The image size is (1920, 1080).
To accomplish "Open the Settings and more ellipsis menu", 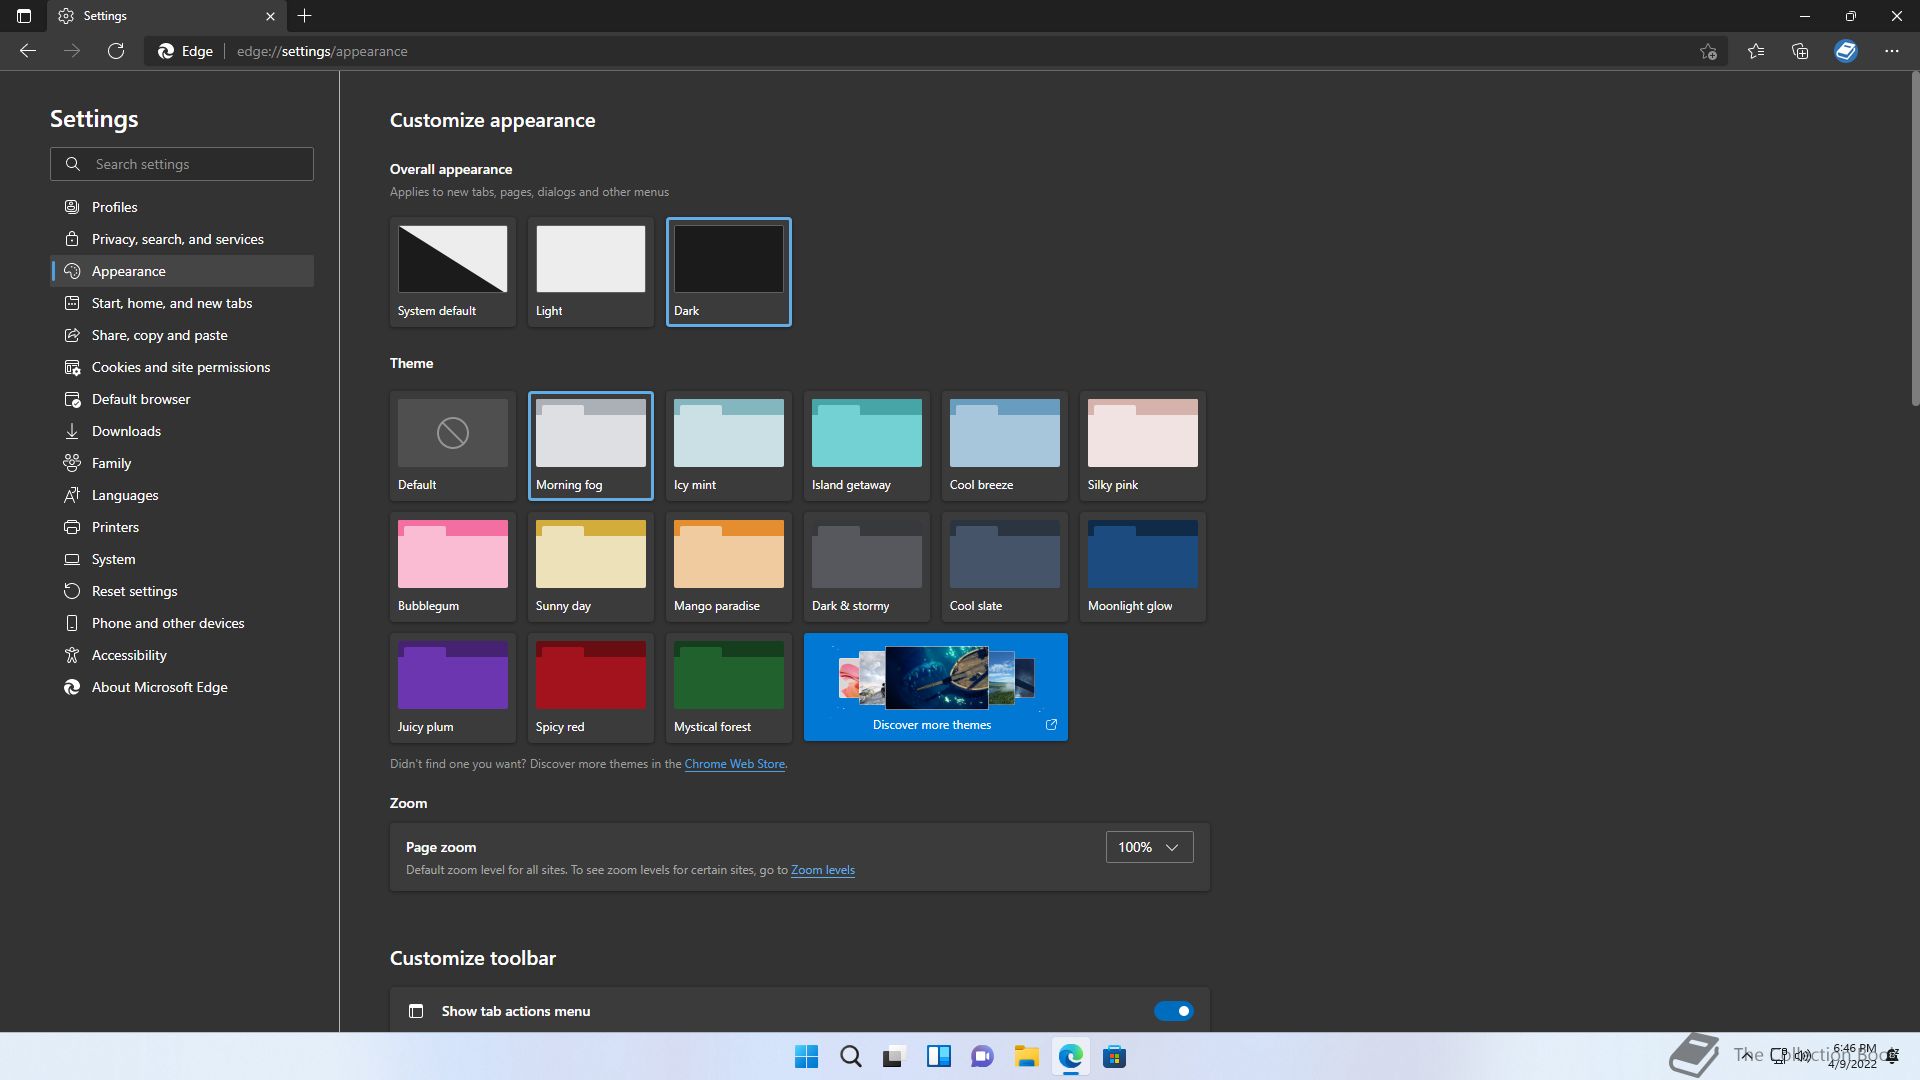I will point(1892,51).
